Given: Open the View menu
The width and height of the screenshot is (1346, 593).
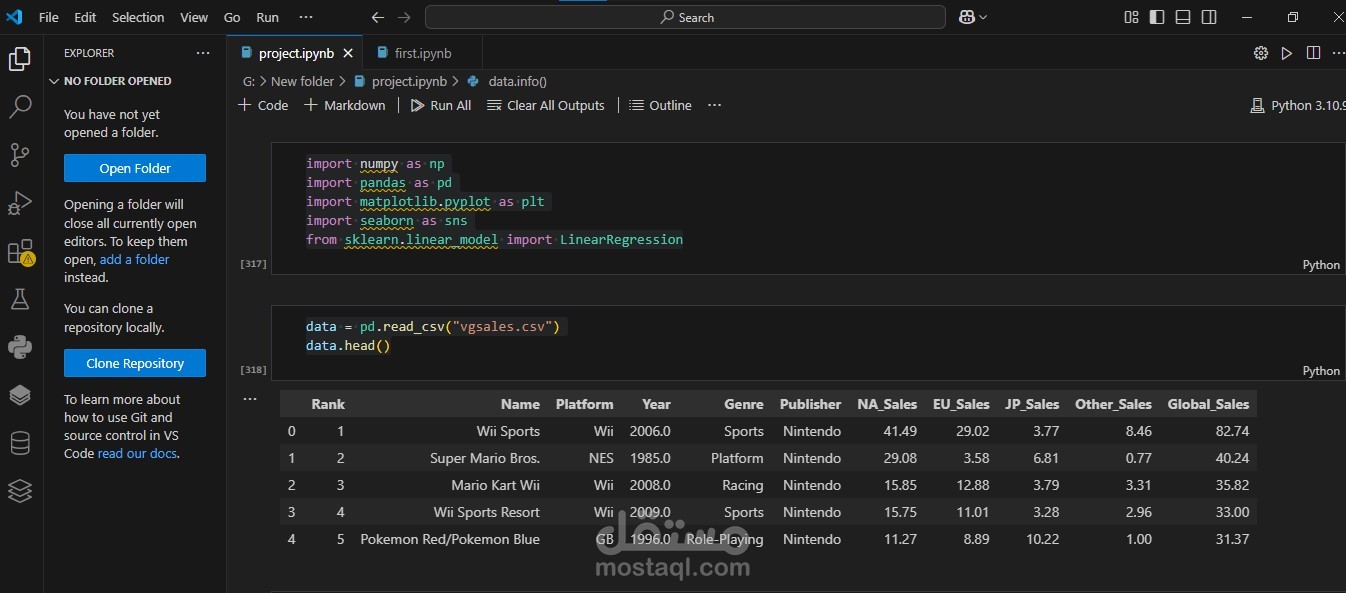Looking at the screenshot, I should tap(194, 17).
